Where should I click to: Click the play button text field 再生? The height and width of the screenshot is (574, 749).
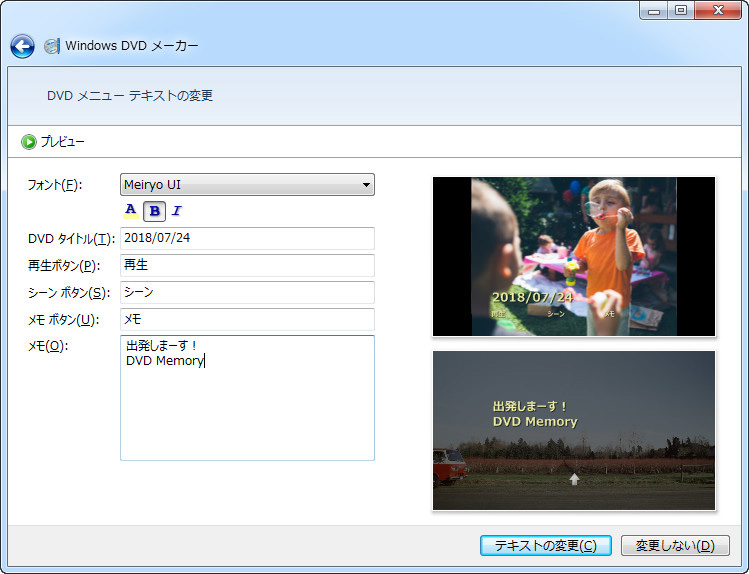pyautogui.click(x=247, y=265)
